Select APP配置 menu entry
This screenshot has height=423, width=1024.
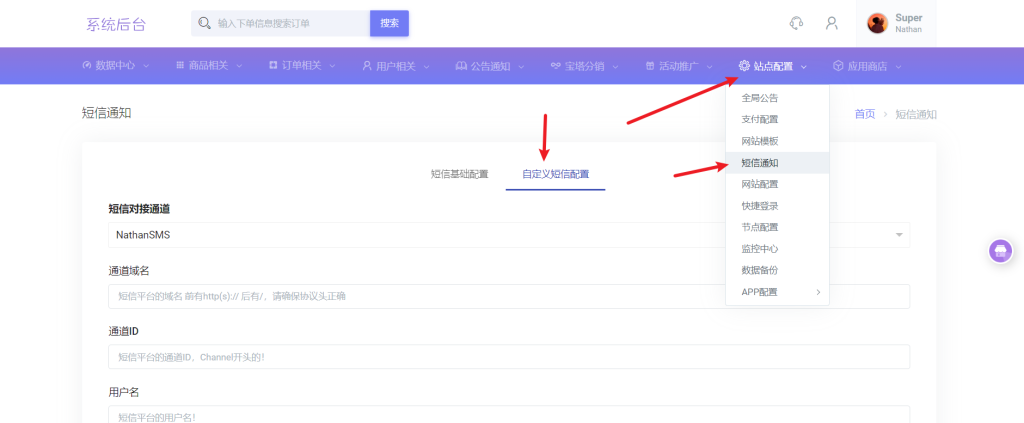tap(777, 292)
